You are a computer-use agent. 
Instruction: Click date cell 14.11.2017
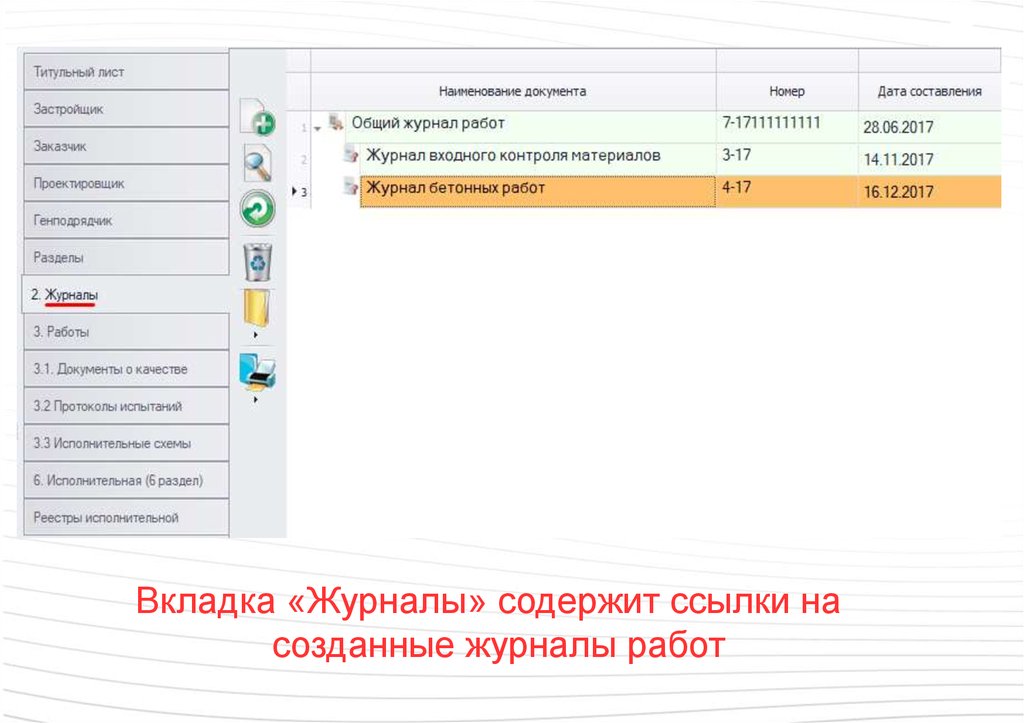[929, 159]
